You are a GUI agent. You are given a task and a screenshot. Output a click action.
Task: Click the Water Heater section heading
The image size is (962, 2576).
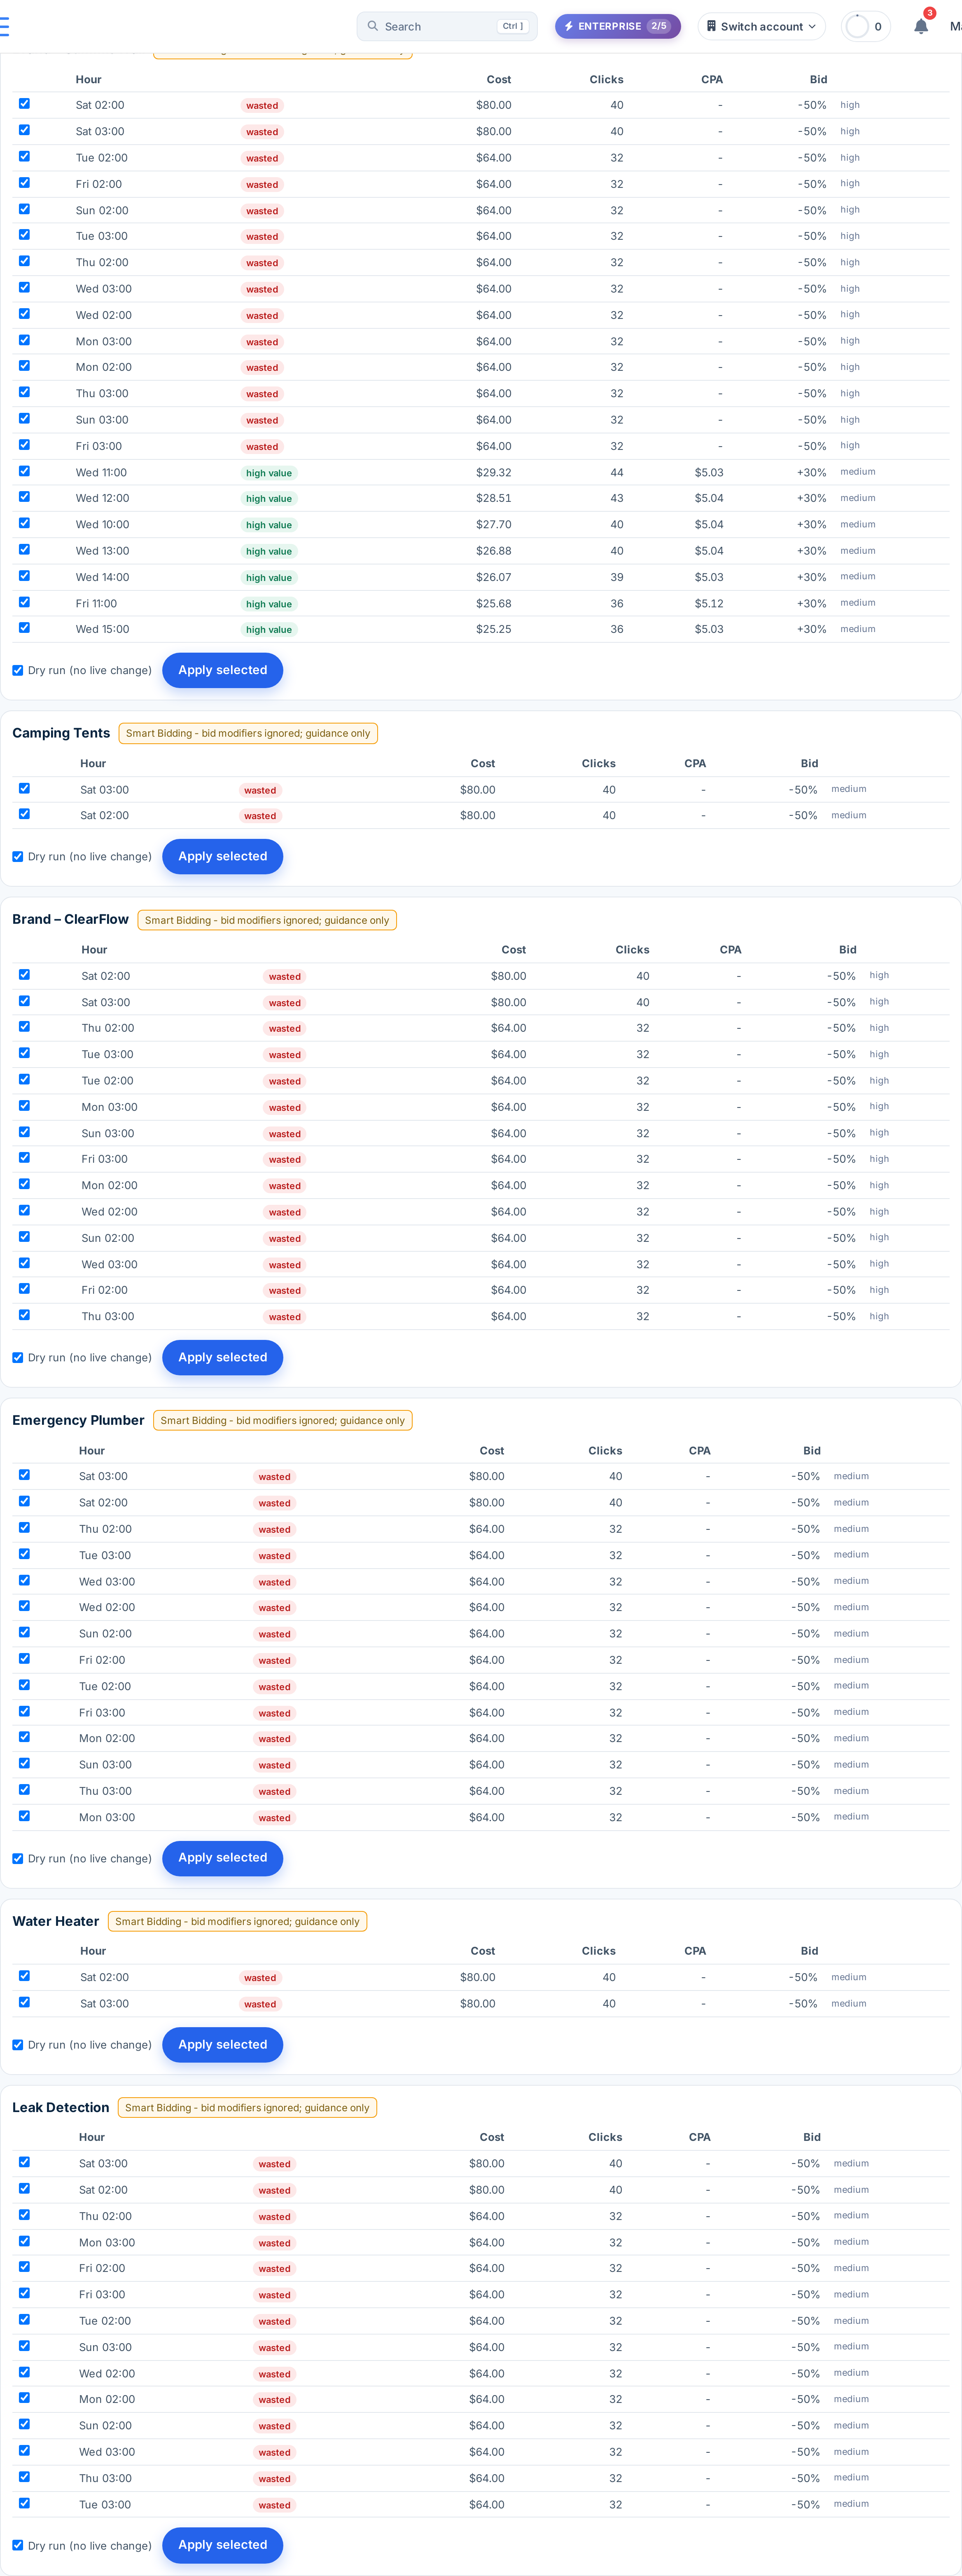click(56, 1921)
